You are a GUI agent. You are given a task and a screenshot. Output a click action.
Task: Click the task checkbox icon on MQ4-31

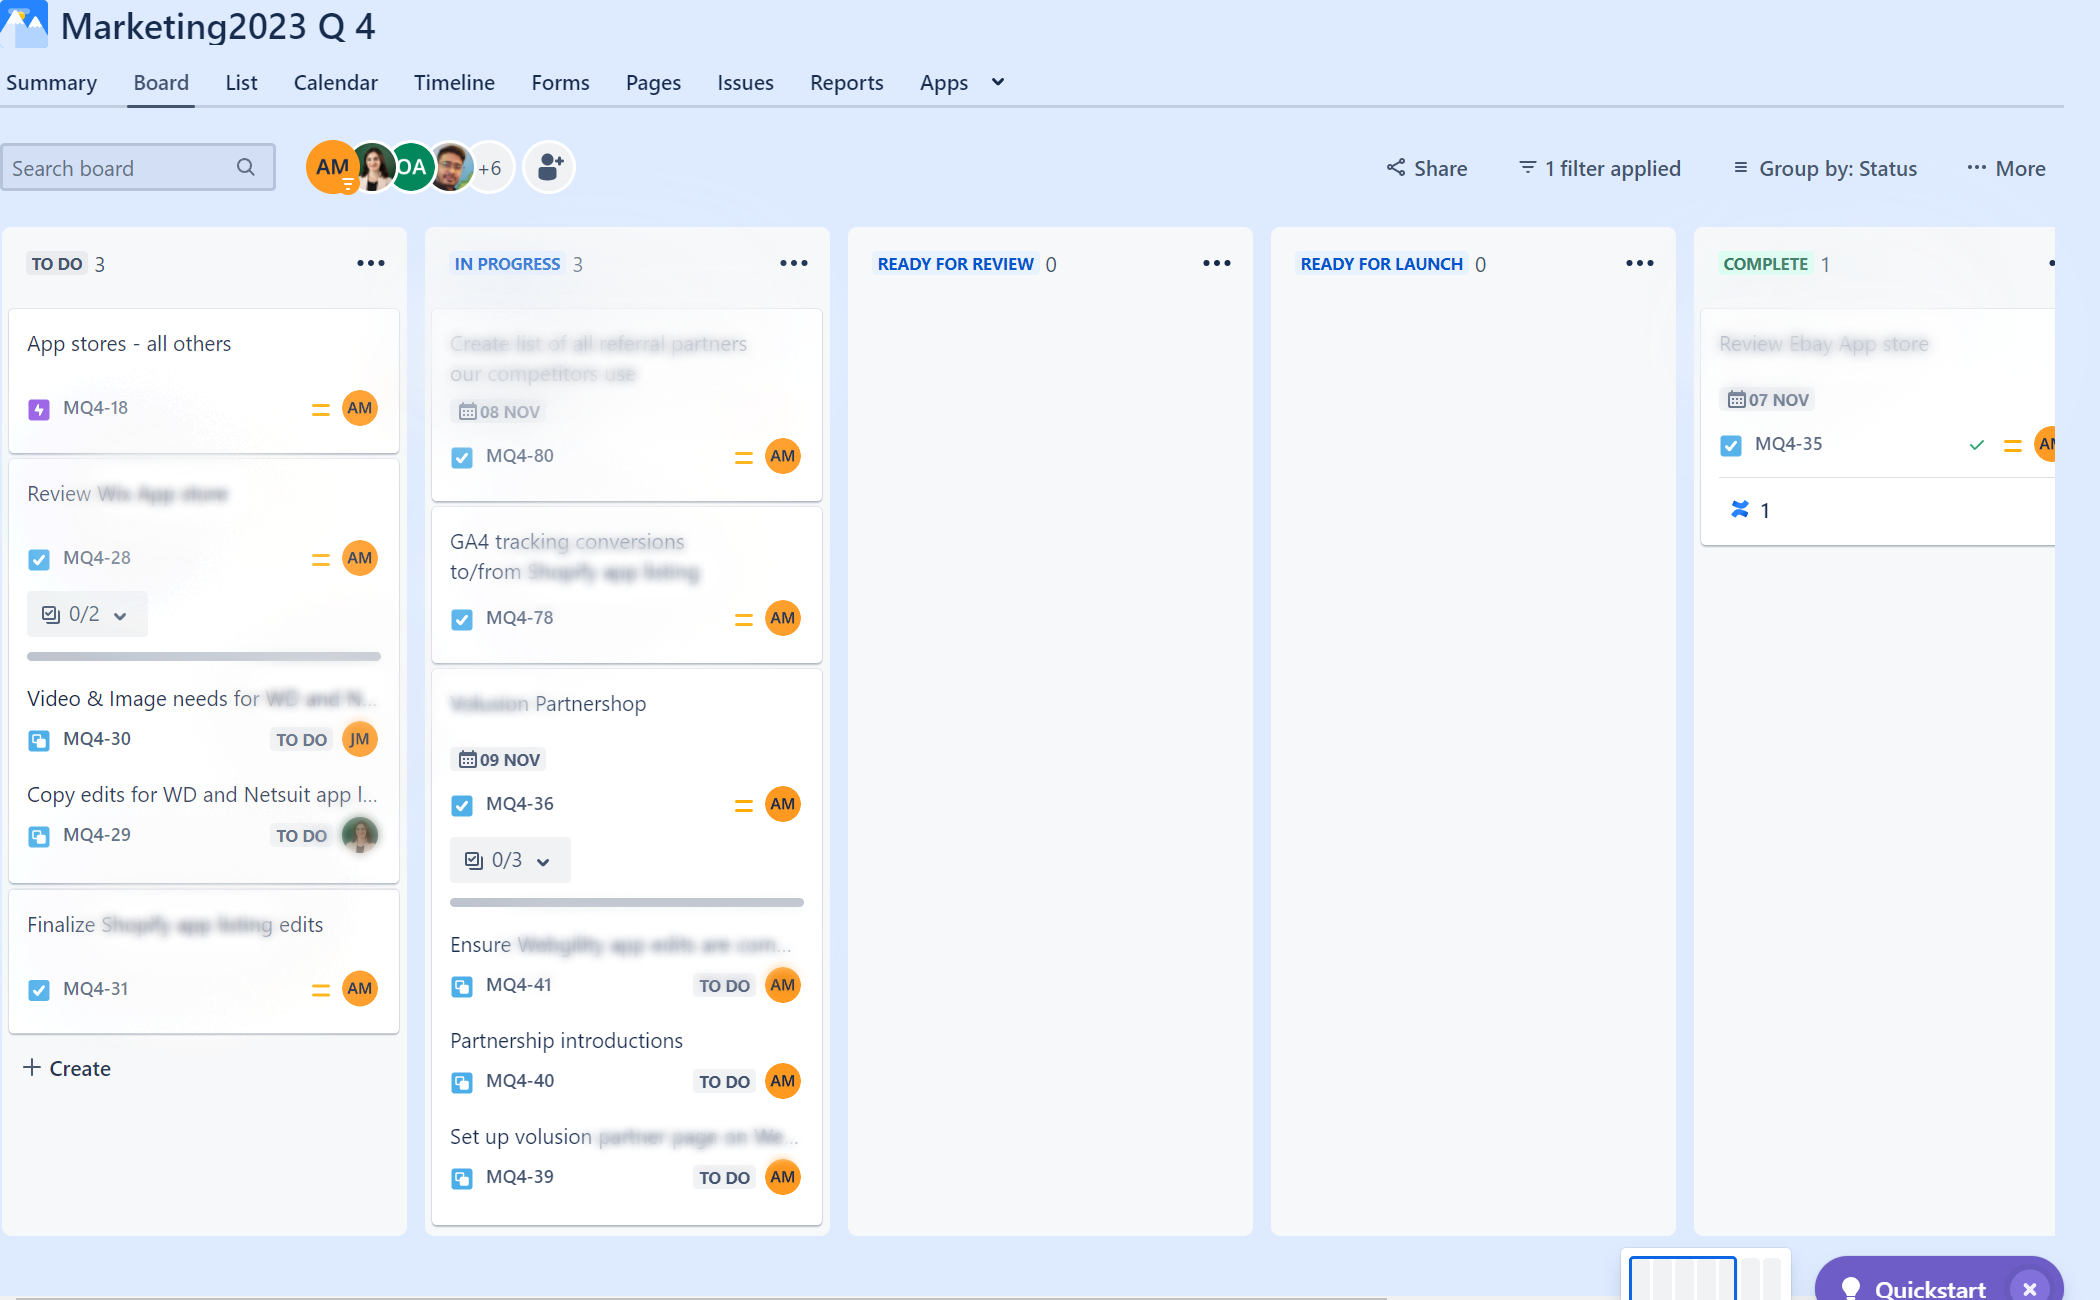point(39,990)
